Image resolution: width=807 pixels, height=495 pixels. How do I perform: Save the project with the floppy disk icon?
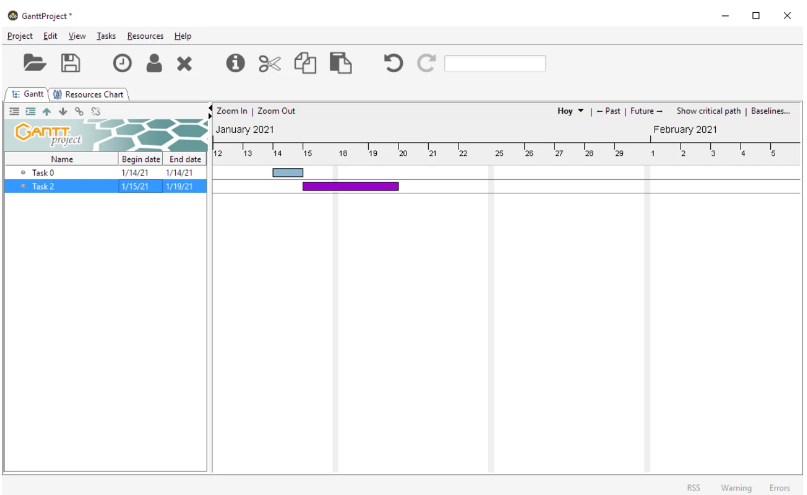coord(71,64)
